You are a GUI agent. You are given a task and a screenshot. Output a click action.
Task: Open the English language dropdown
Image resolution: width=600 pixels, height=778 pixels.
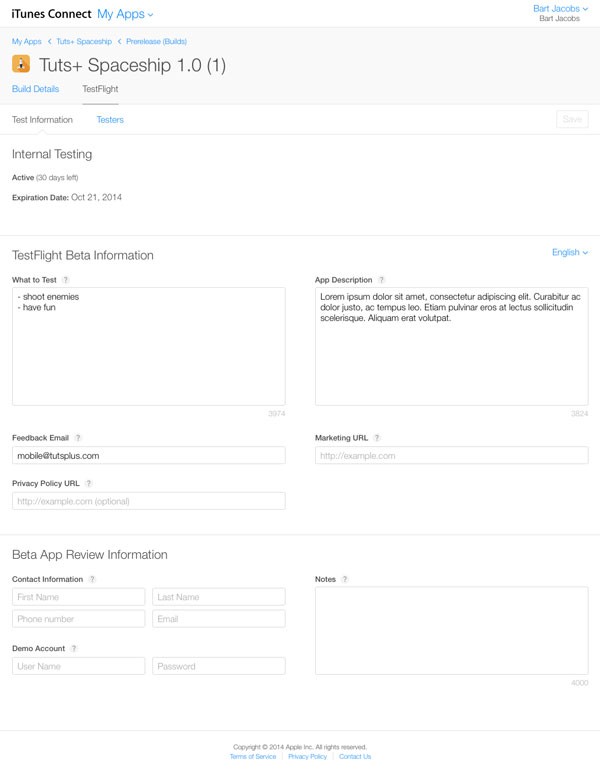pos(570,252)
